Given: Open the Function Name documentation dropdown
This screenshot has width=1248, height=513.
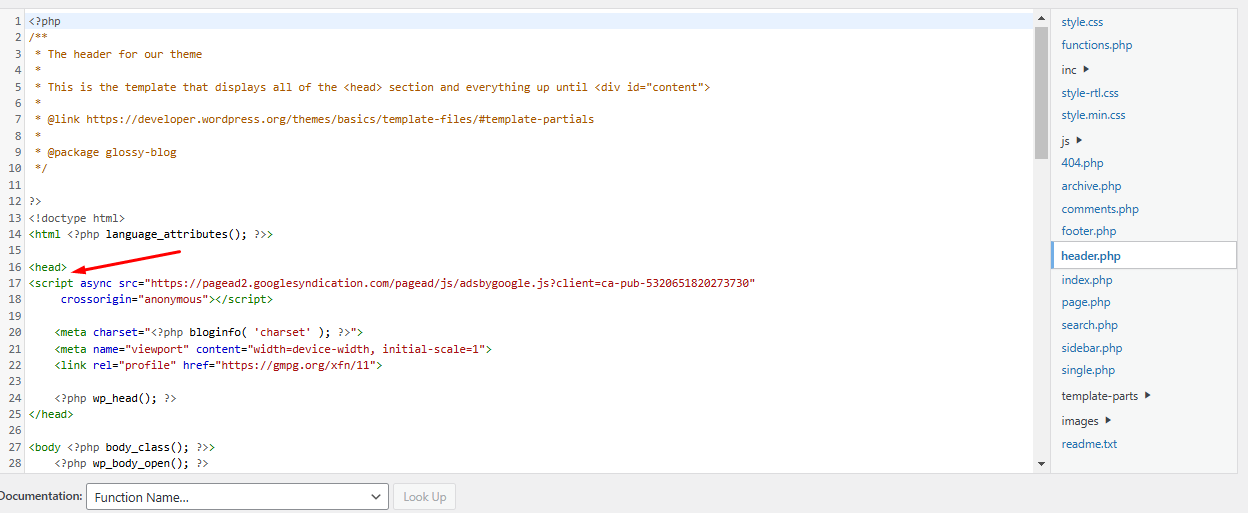Looking at the screenshot, I should pyautogui.click(x=237, y=497).
